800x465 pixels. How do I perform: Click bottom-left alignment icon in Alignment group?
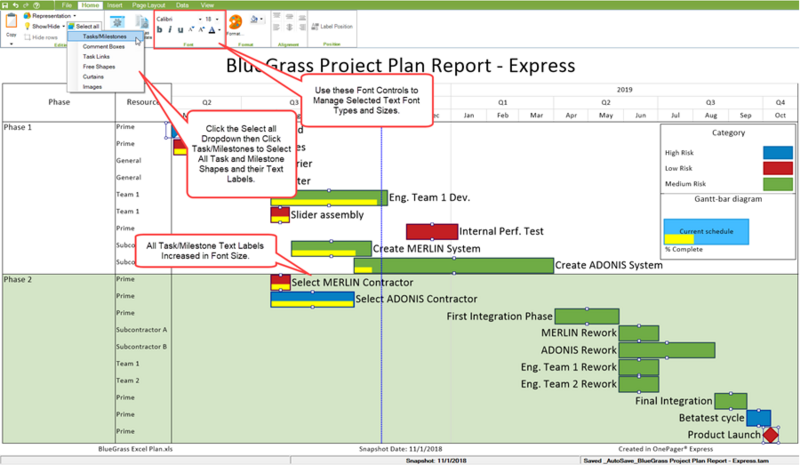coord(277,27)
